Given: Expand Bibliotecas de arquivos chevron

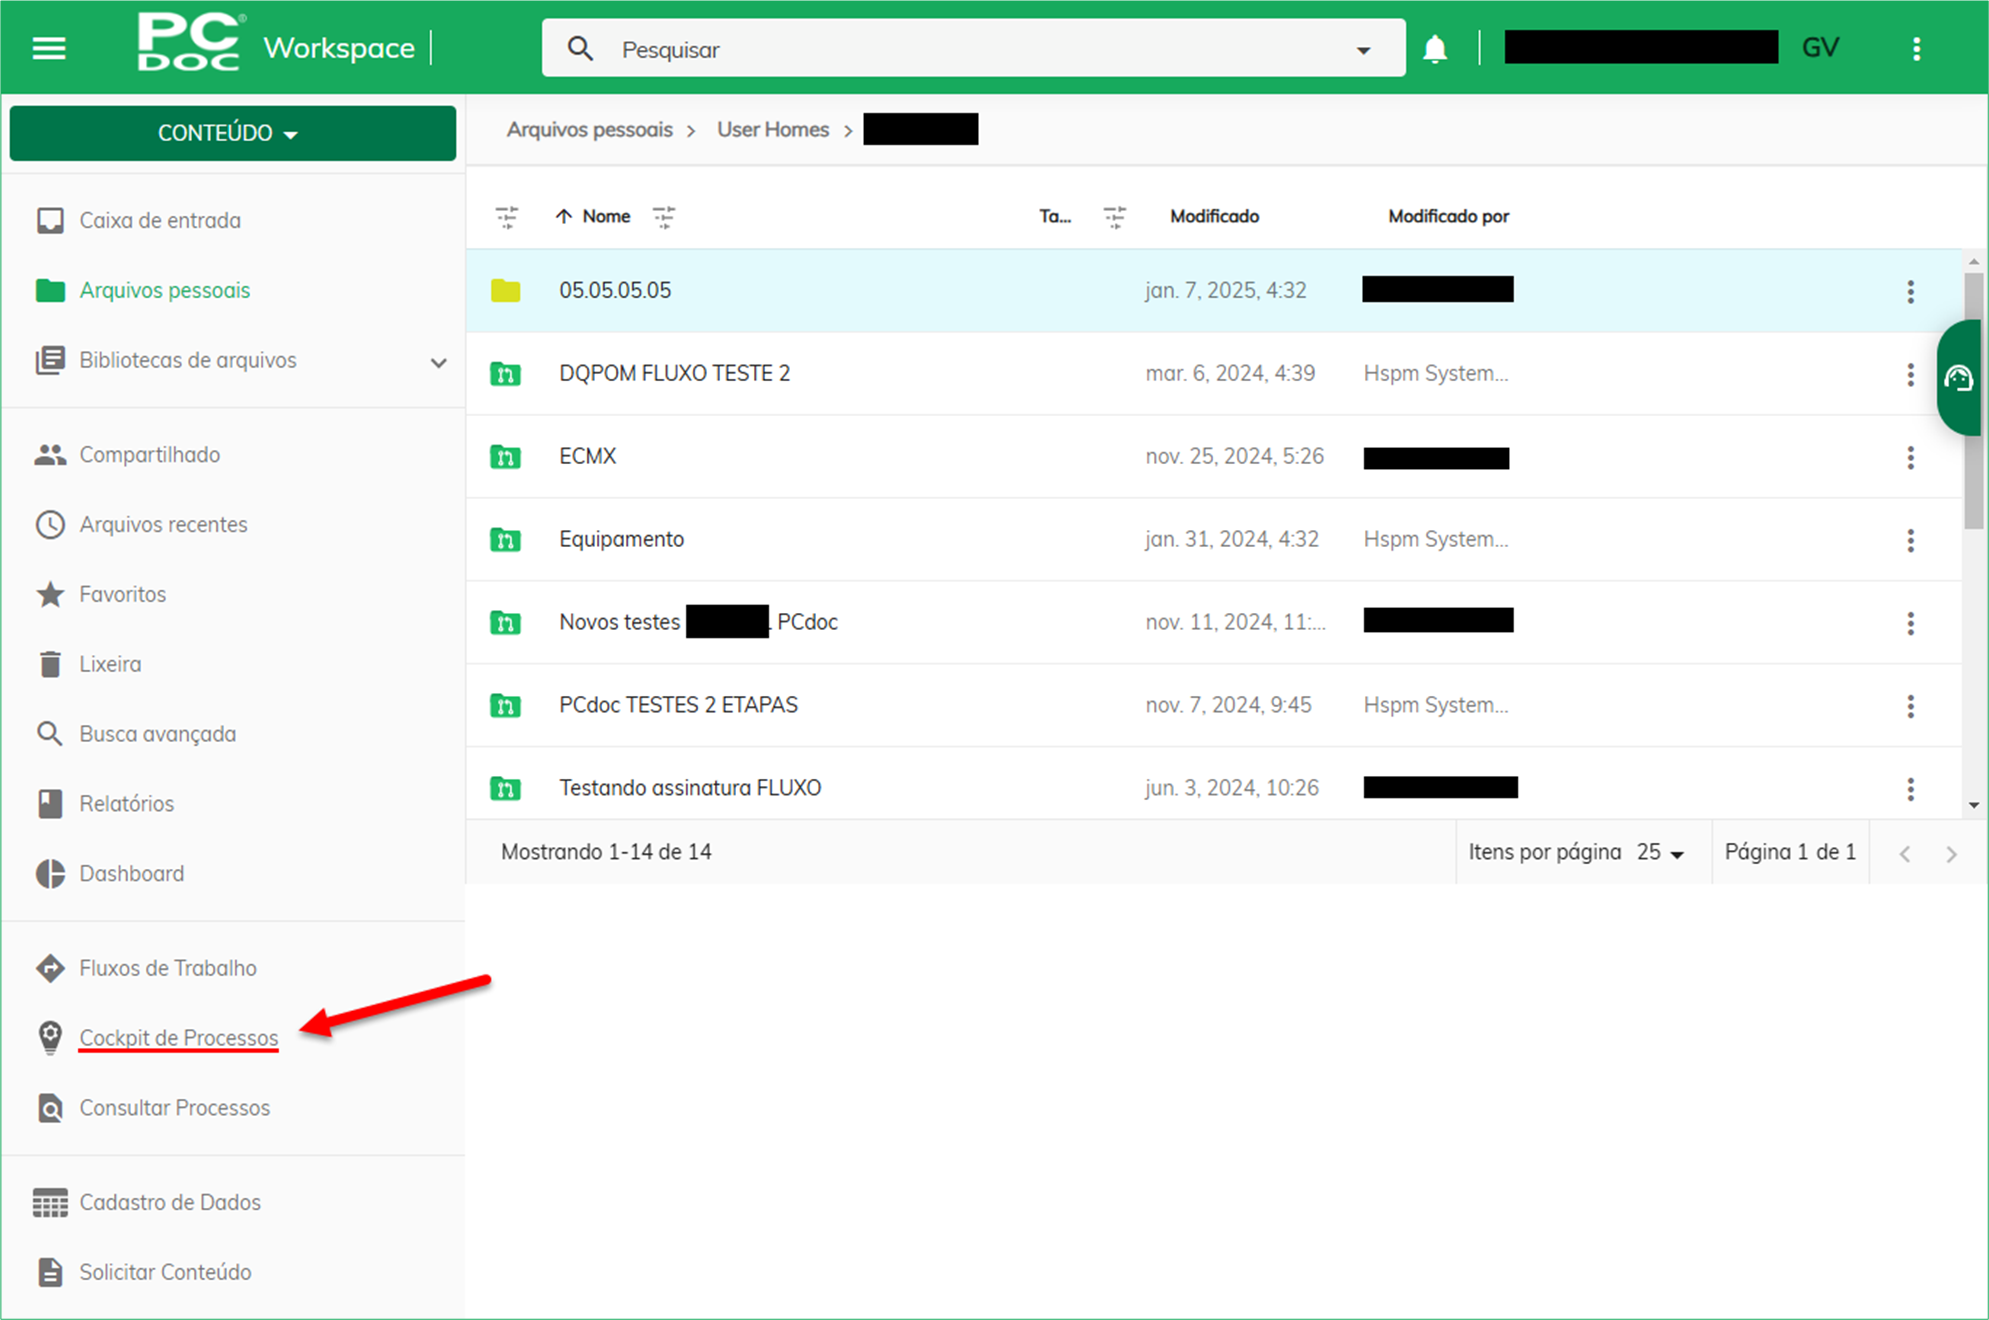Looking at the screenshot, I should (x=438, y=362).
